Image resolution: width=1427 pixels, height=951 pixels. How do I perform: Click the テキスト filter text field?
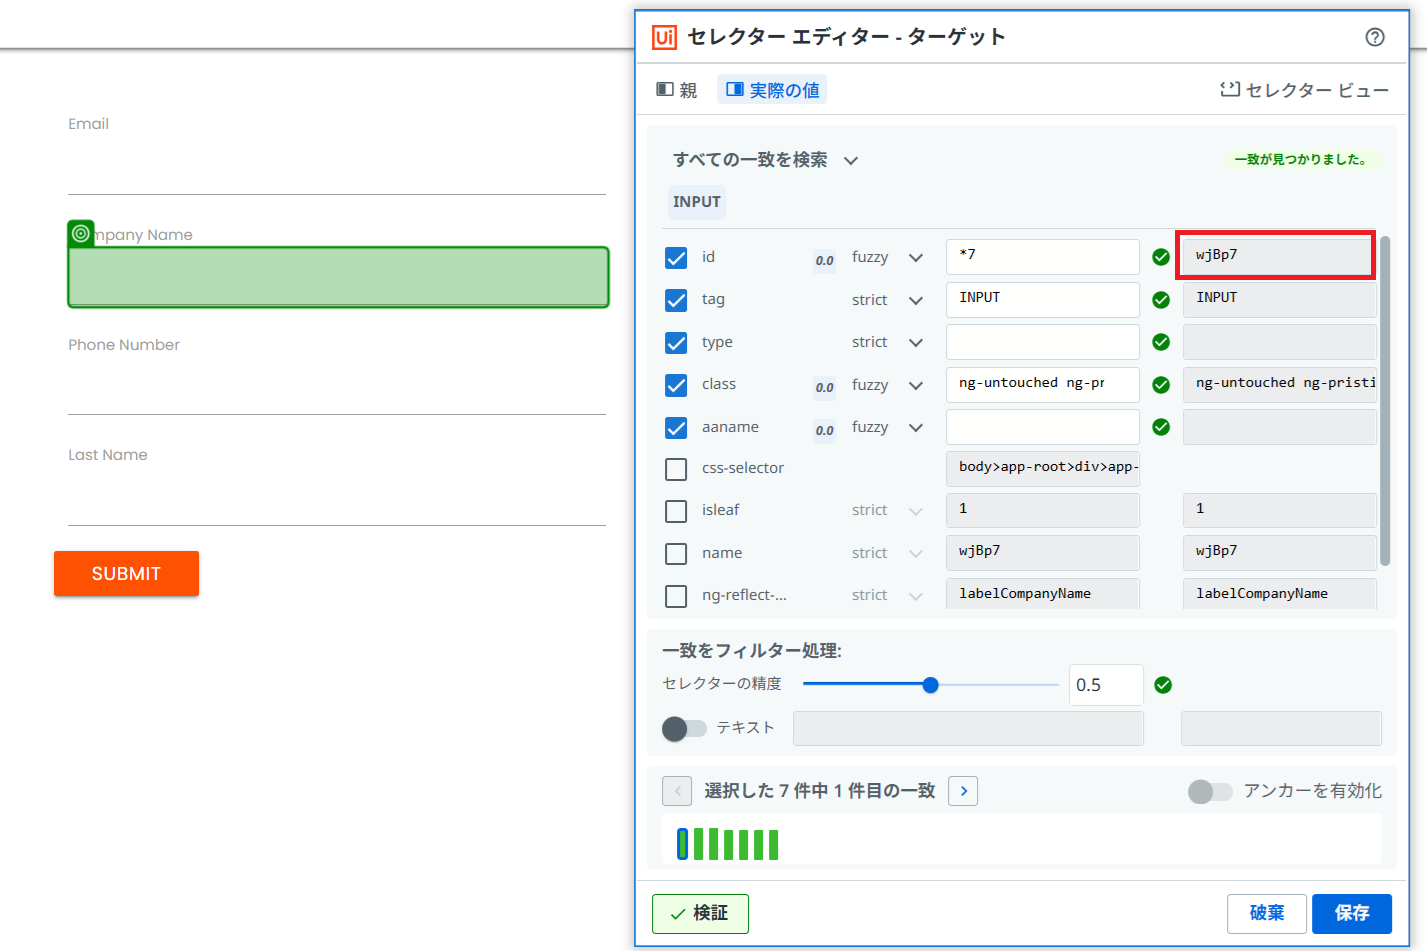(x=968, y=728)
